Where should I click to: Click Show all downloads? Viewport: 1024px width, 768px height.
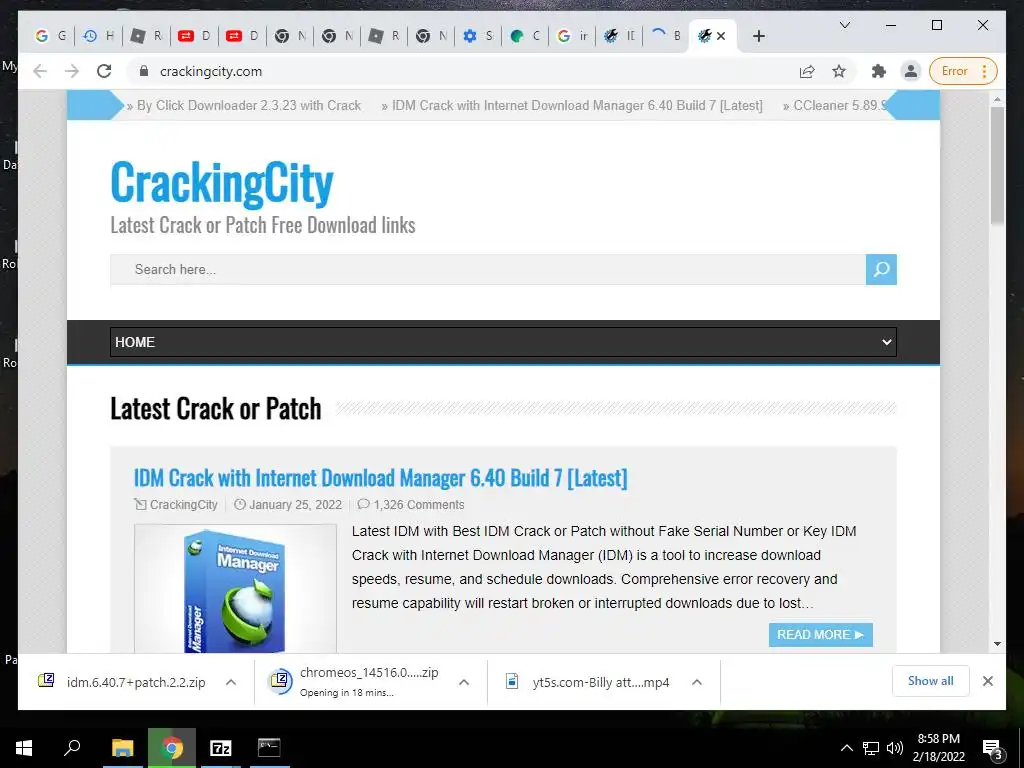(931, 681)
